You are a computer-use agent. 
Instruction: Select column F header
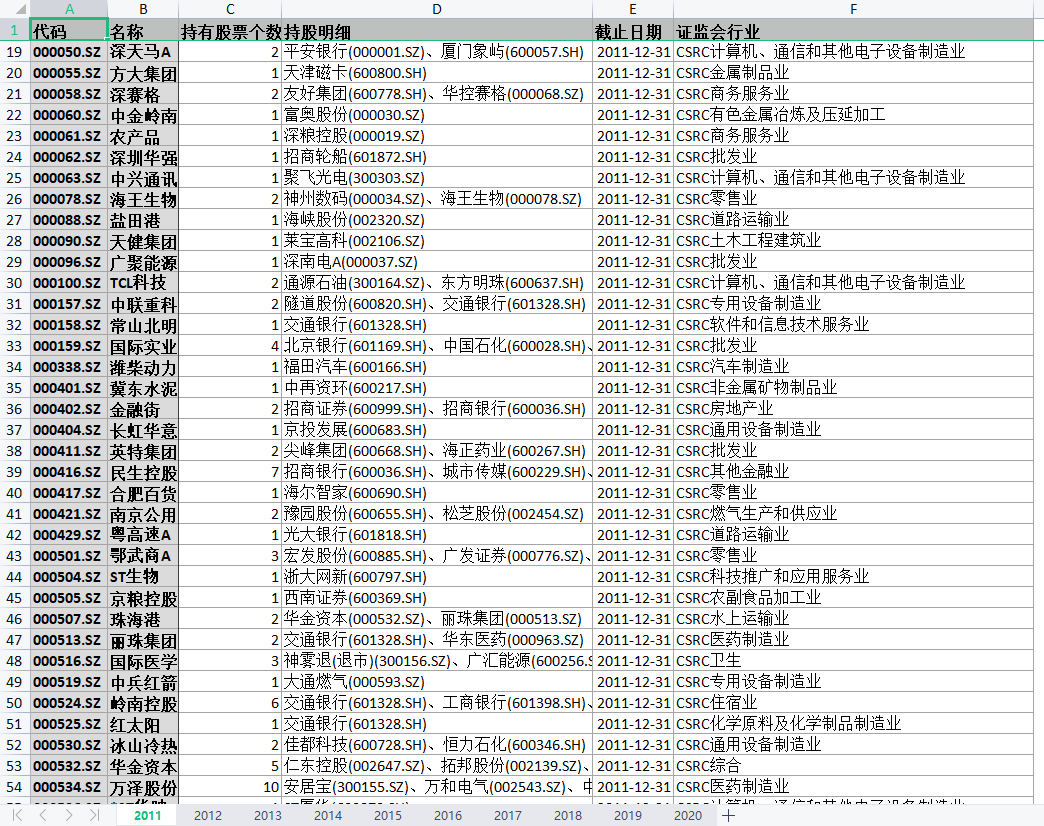(x=854, y=9)
